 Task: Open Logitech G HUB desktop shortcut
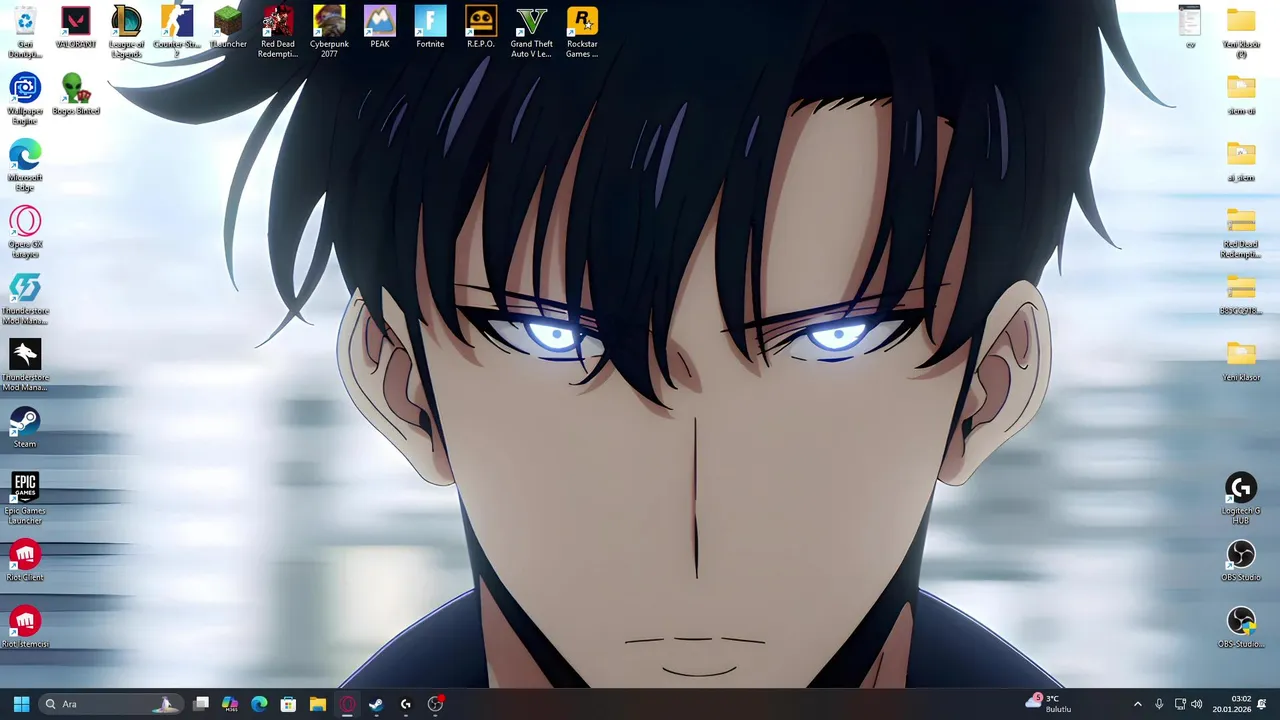[x=1241, y=498]
